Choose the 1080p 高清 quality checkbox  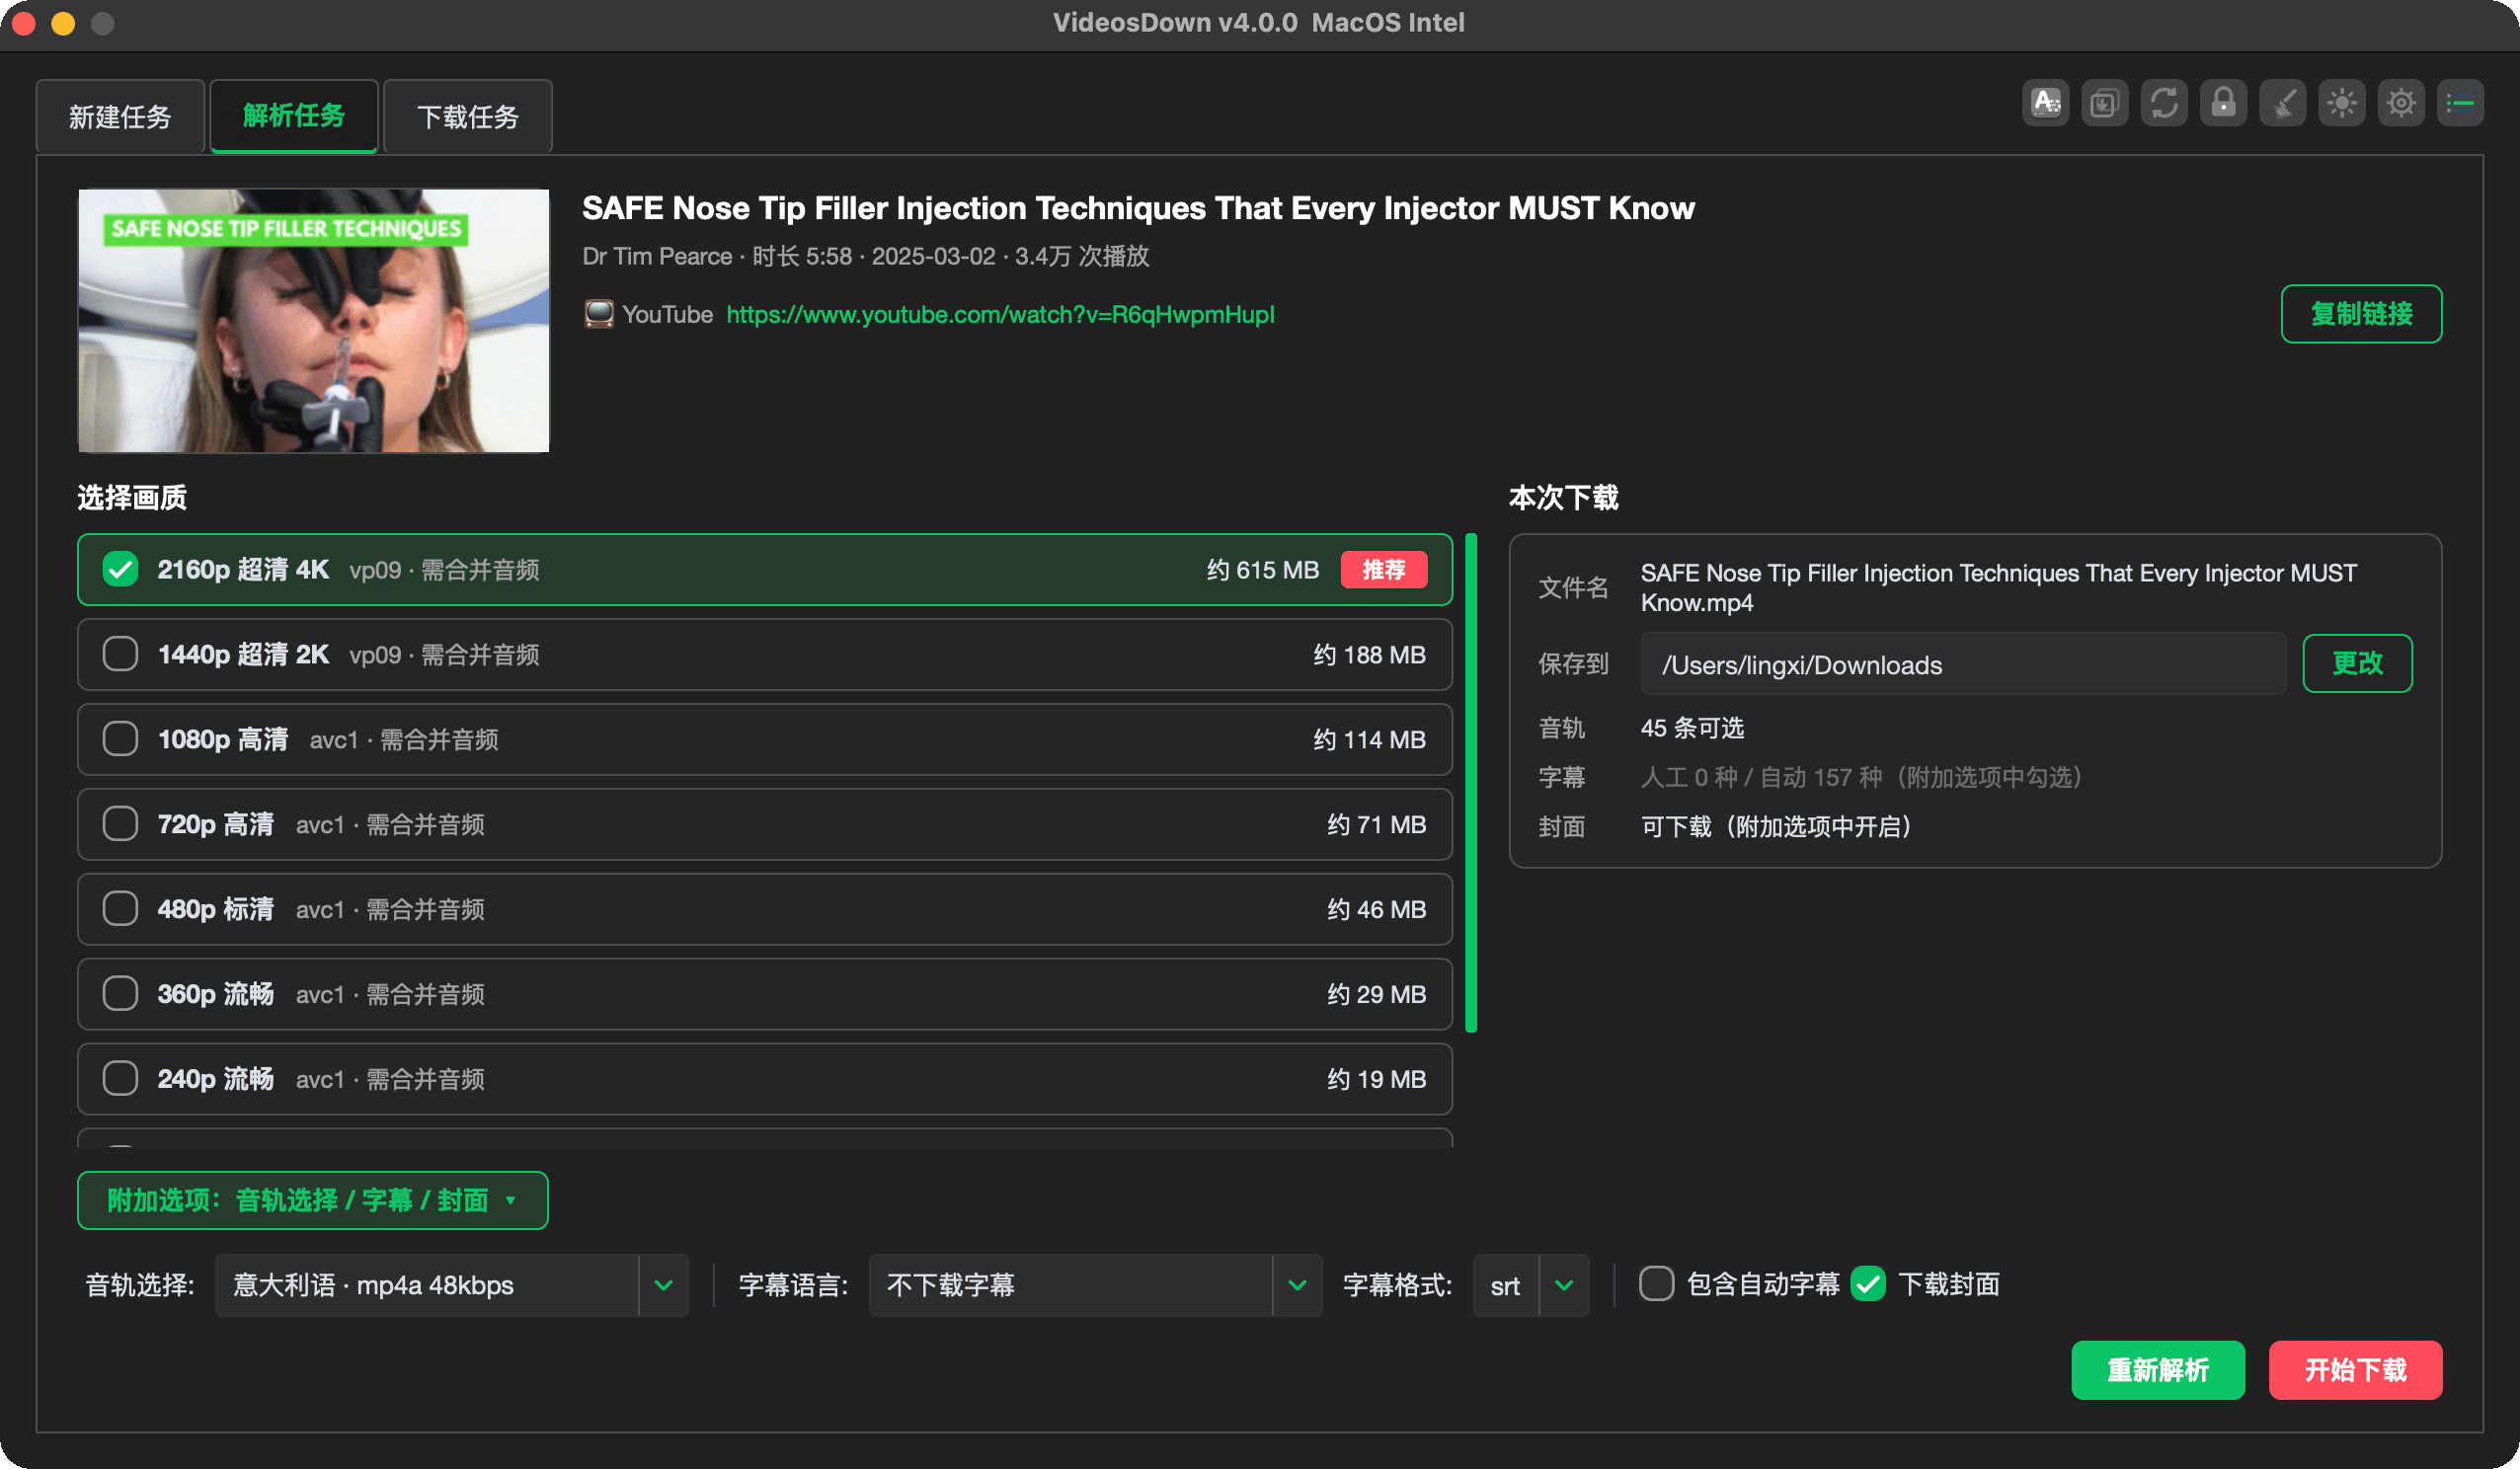click(120, 740)
